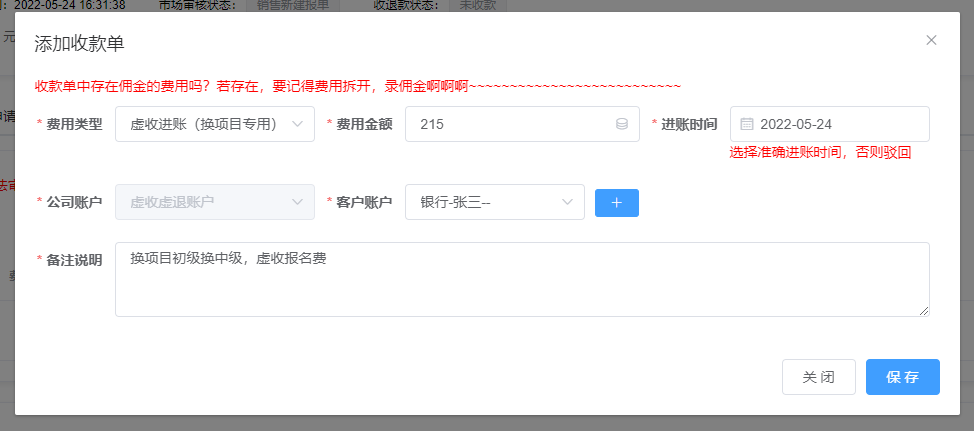Click the 虚收虚退账户 company account field

point(200,203)
